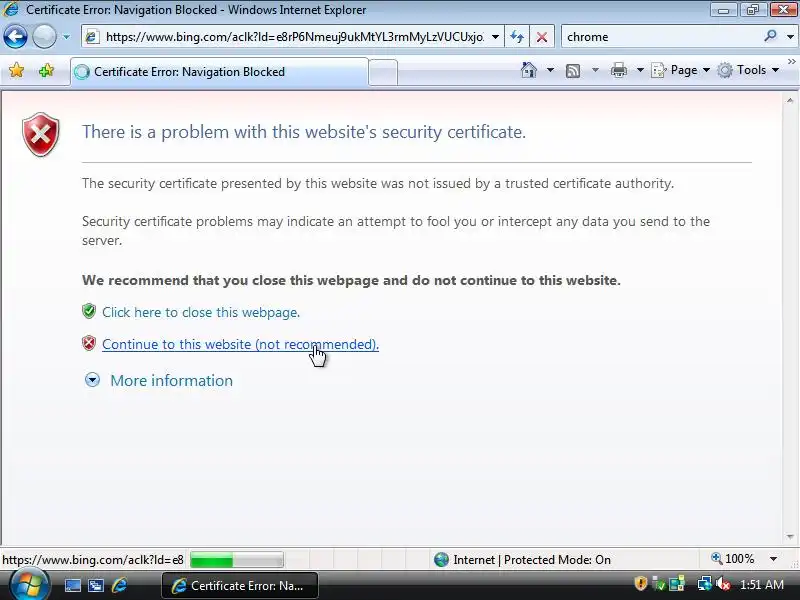This screenshot has height=600, width=800.
Task: Click the magnifier search icon
Action: coord(770,36)
